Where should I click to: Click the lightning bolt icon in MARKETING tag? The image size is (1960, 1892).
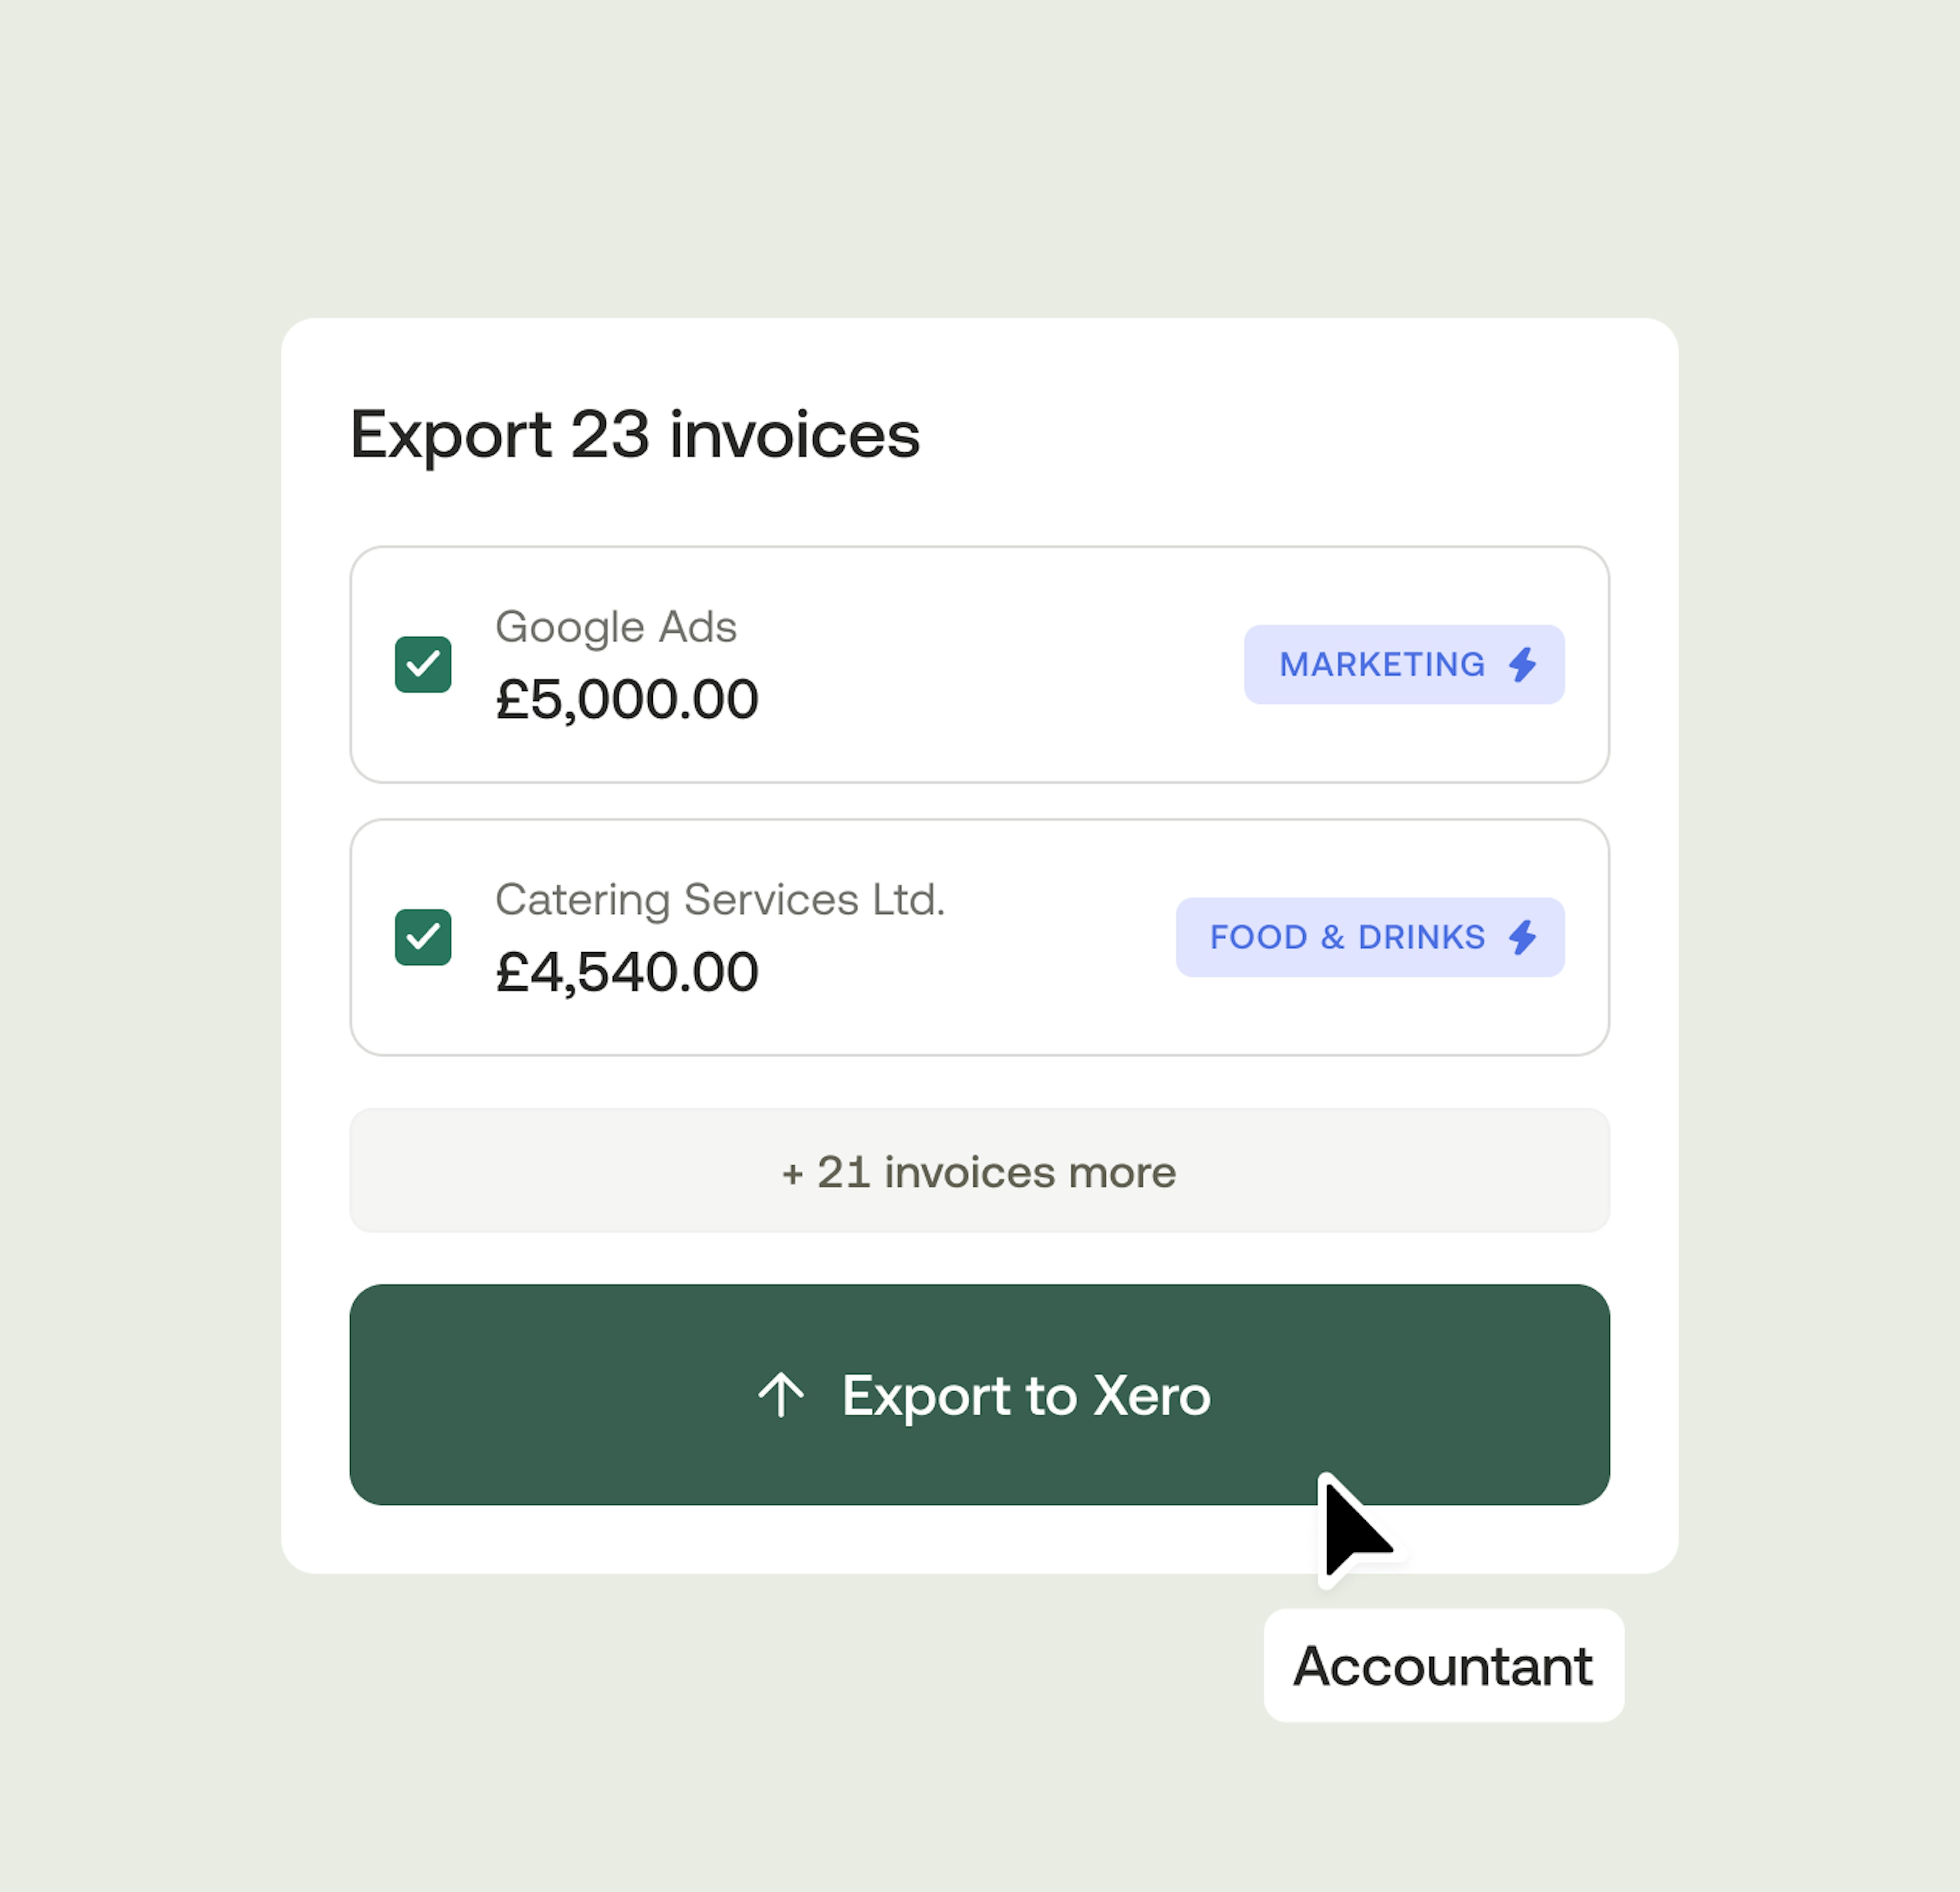point(1523,664)
